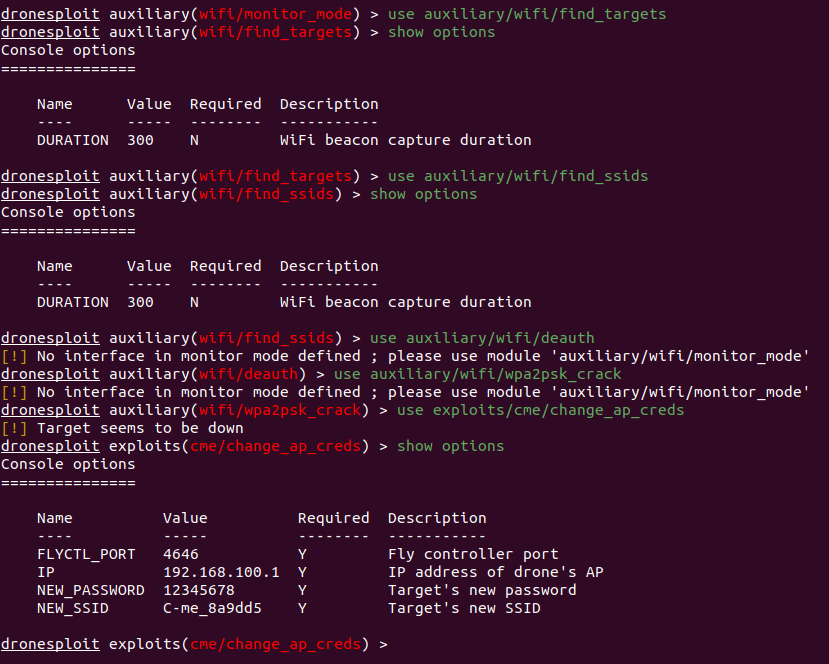Screen dimensions: 829x664
Task: Click the 'Target's new SSID' description
Action: 464,608
